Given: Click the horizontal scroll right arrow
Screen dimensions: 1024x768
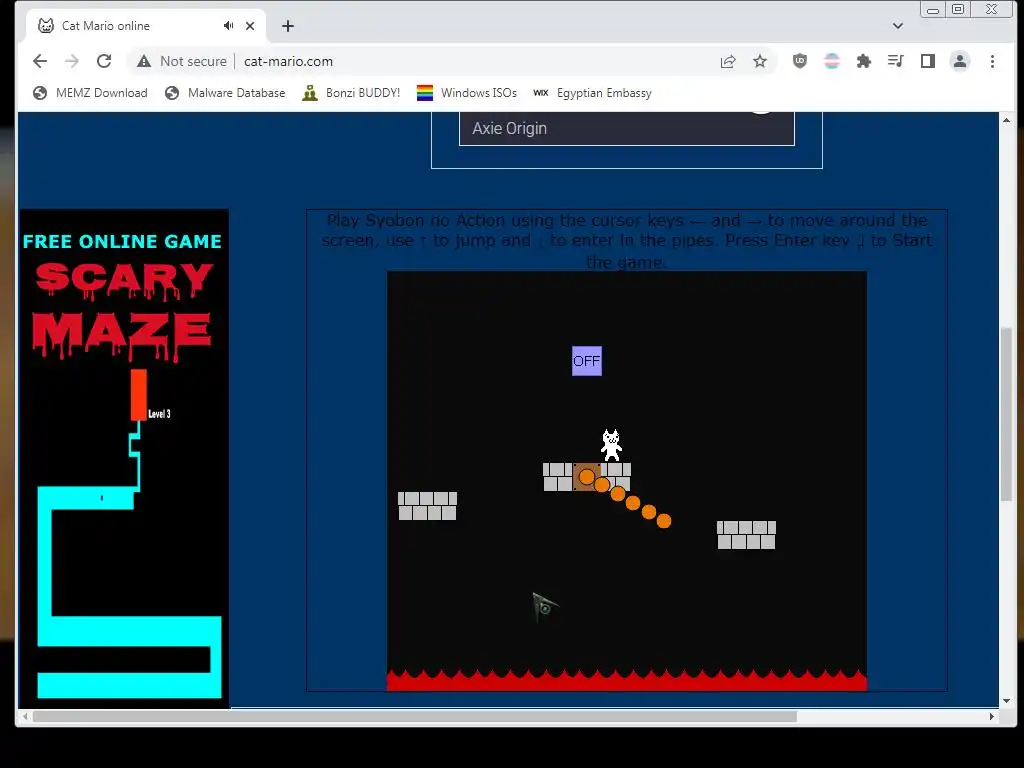Looking at the screenshot, I should pyautogui.click(x=991, y=716).
